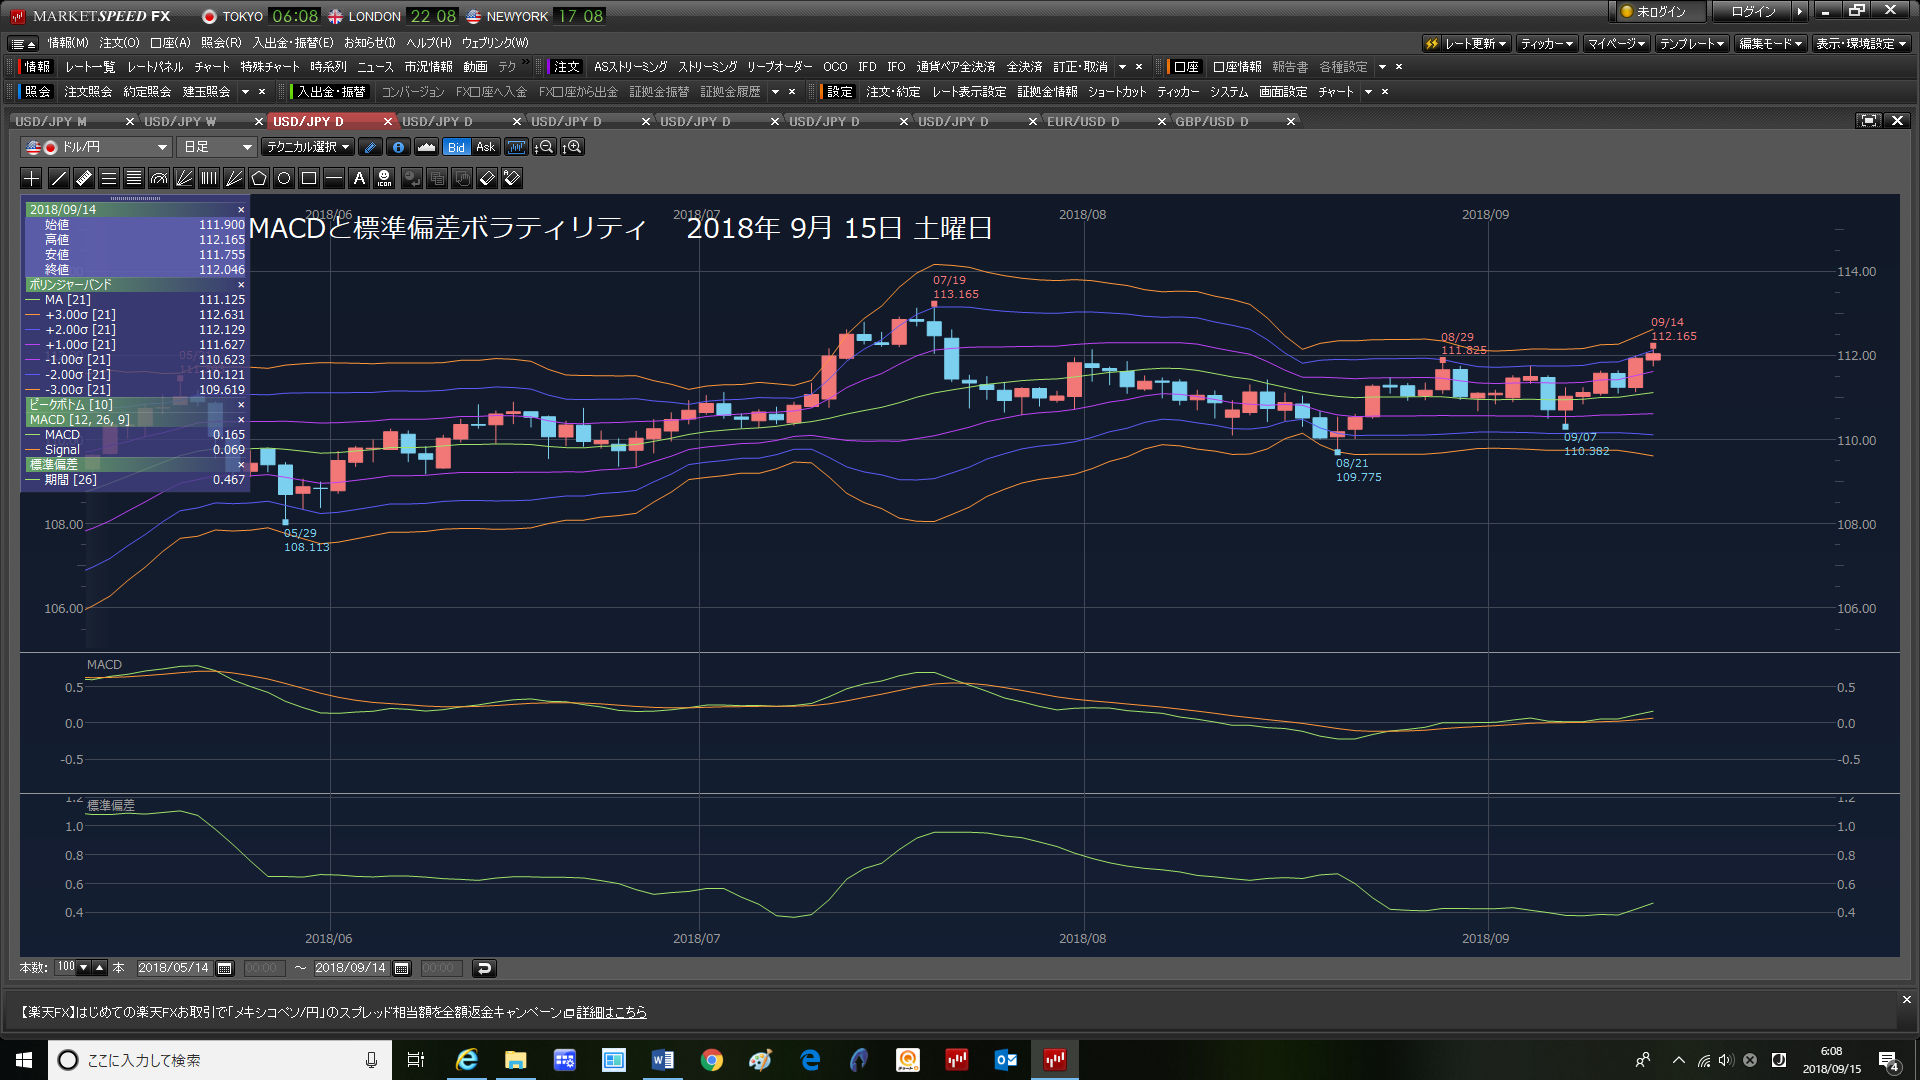This screenshot has height=1080, width=1920.
Task: Toggle the 入出金・振替 toolbar group
Action: tap(331, 92)
